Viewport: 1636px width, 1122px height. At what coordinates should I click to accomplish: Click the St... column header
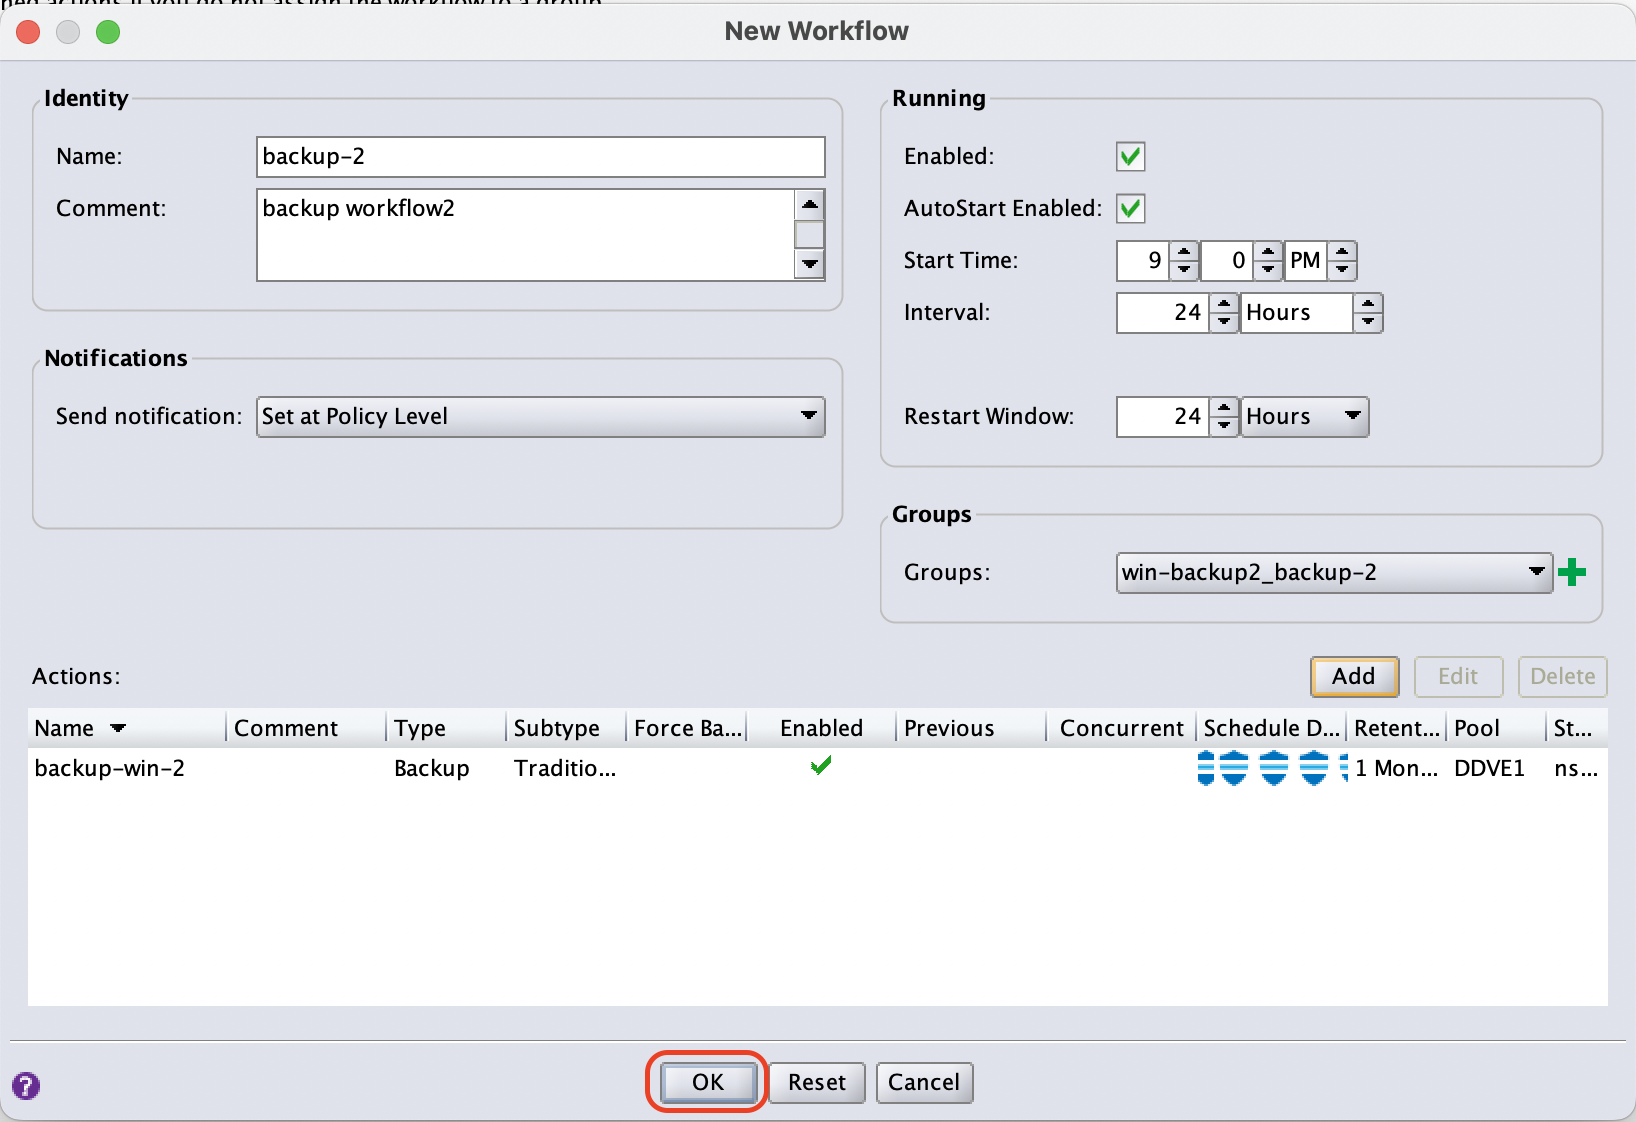pyautogui.click(x=1577, y=728)
